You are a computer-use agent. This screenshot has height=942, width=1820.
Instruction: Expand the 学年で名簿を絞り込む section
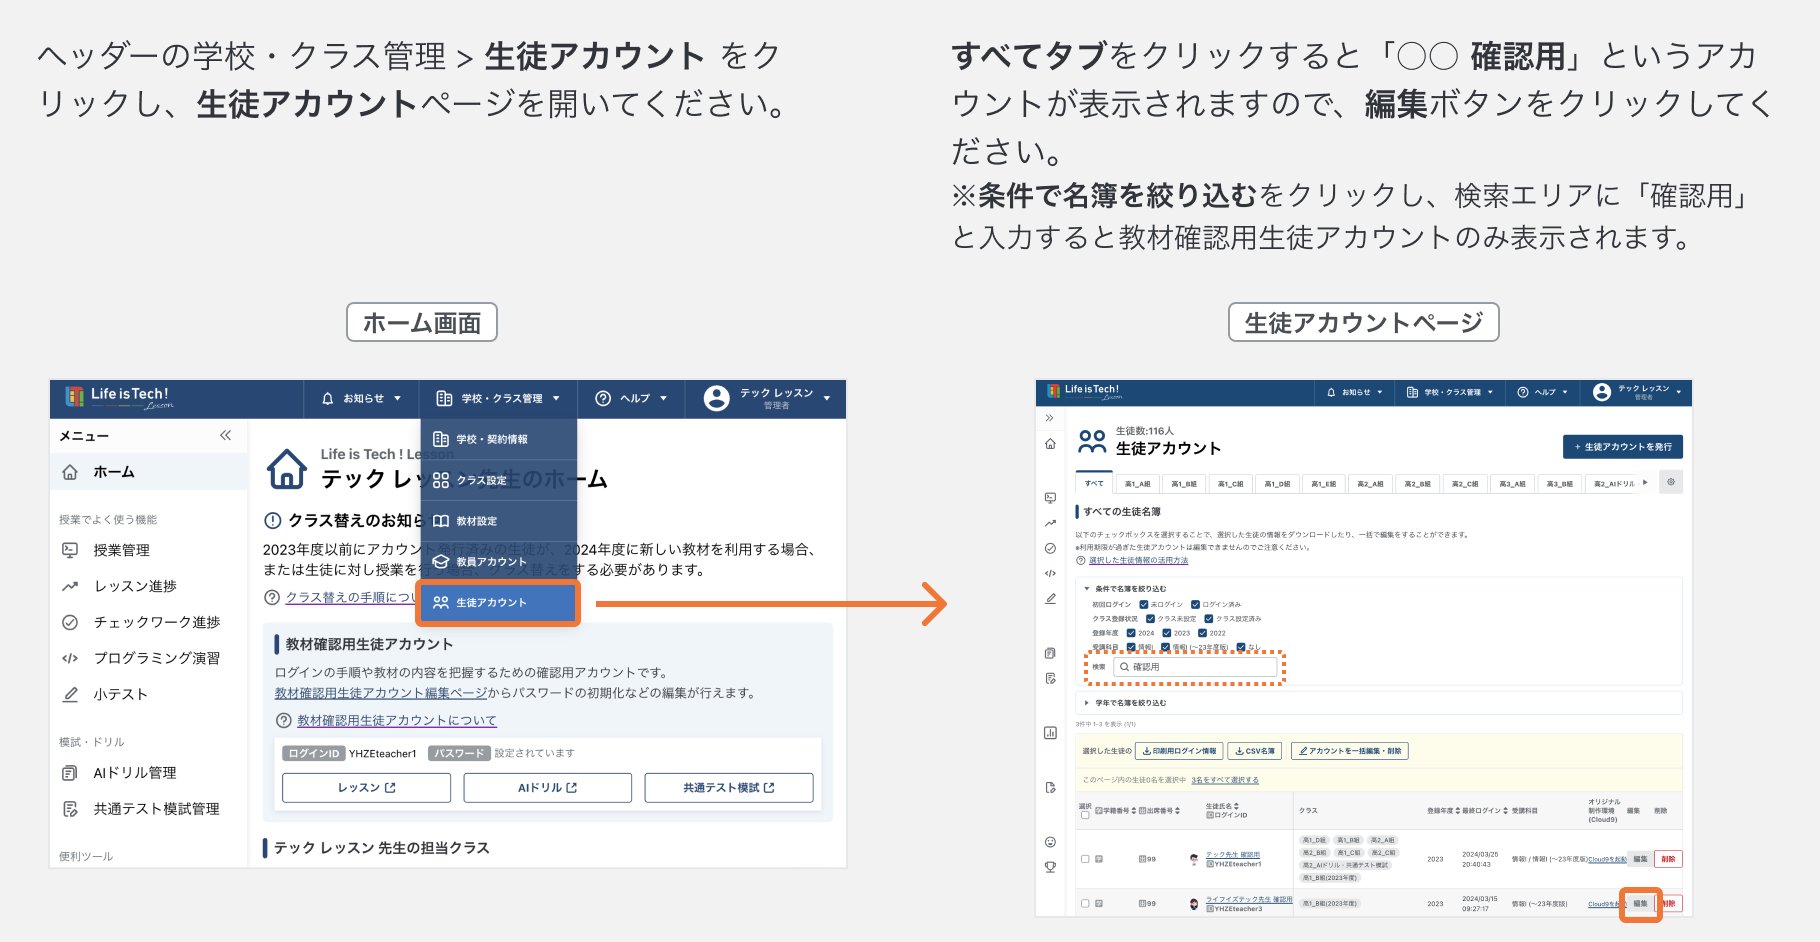[1125, 703]
